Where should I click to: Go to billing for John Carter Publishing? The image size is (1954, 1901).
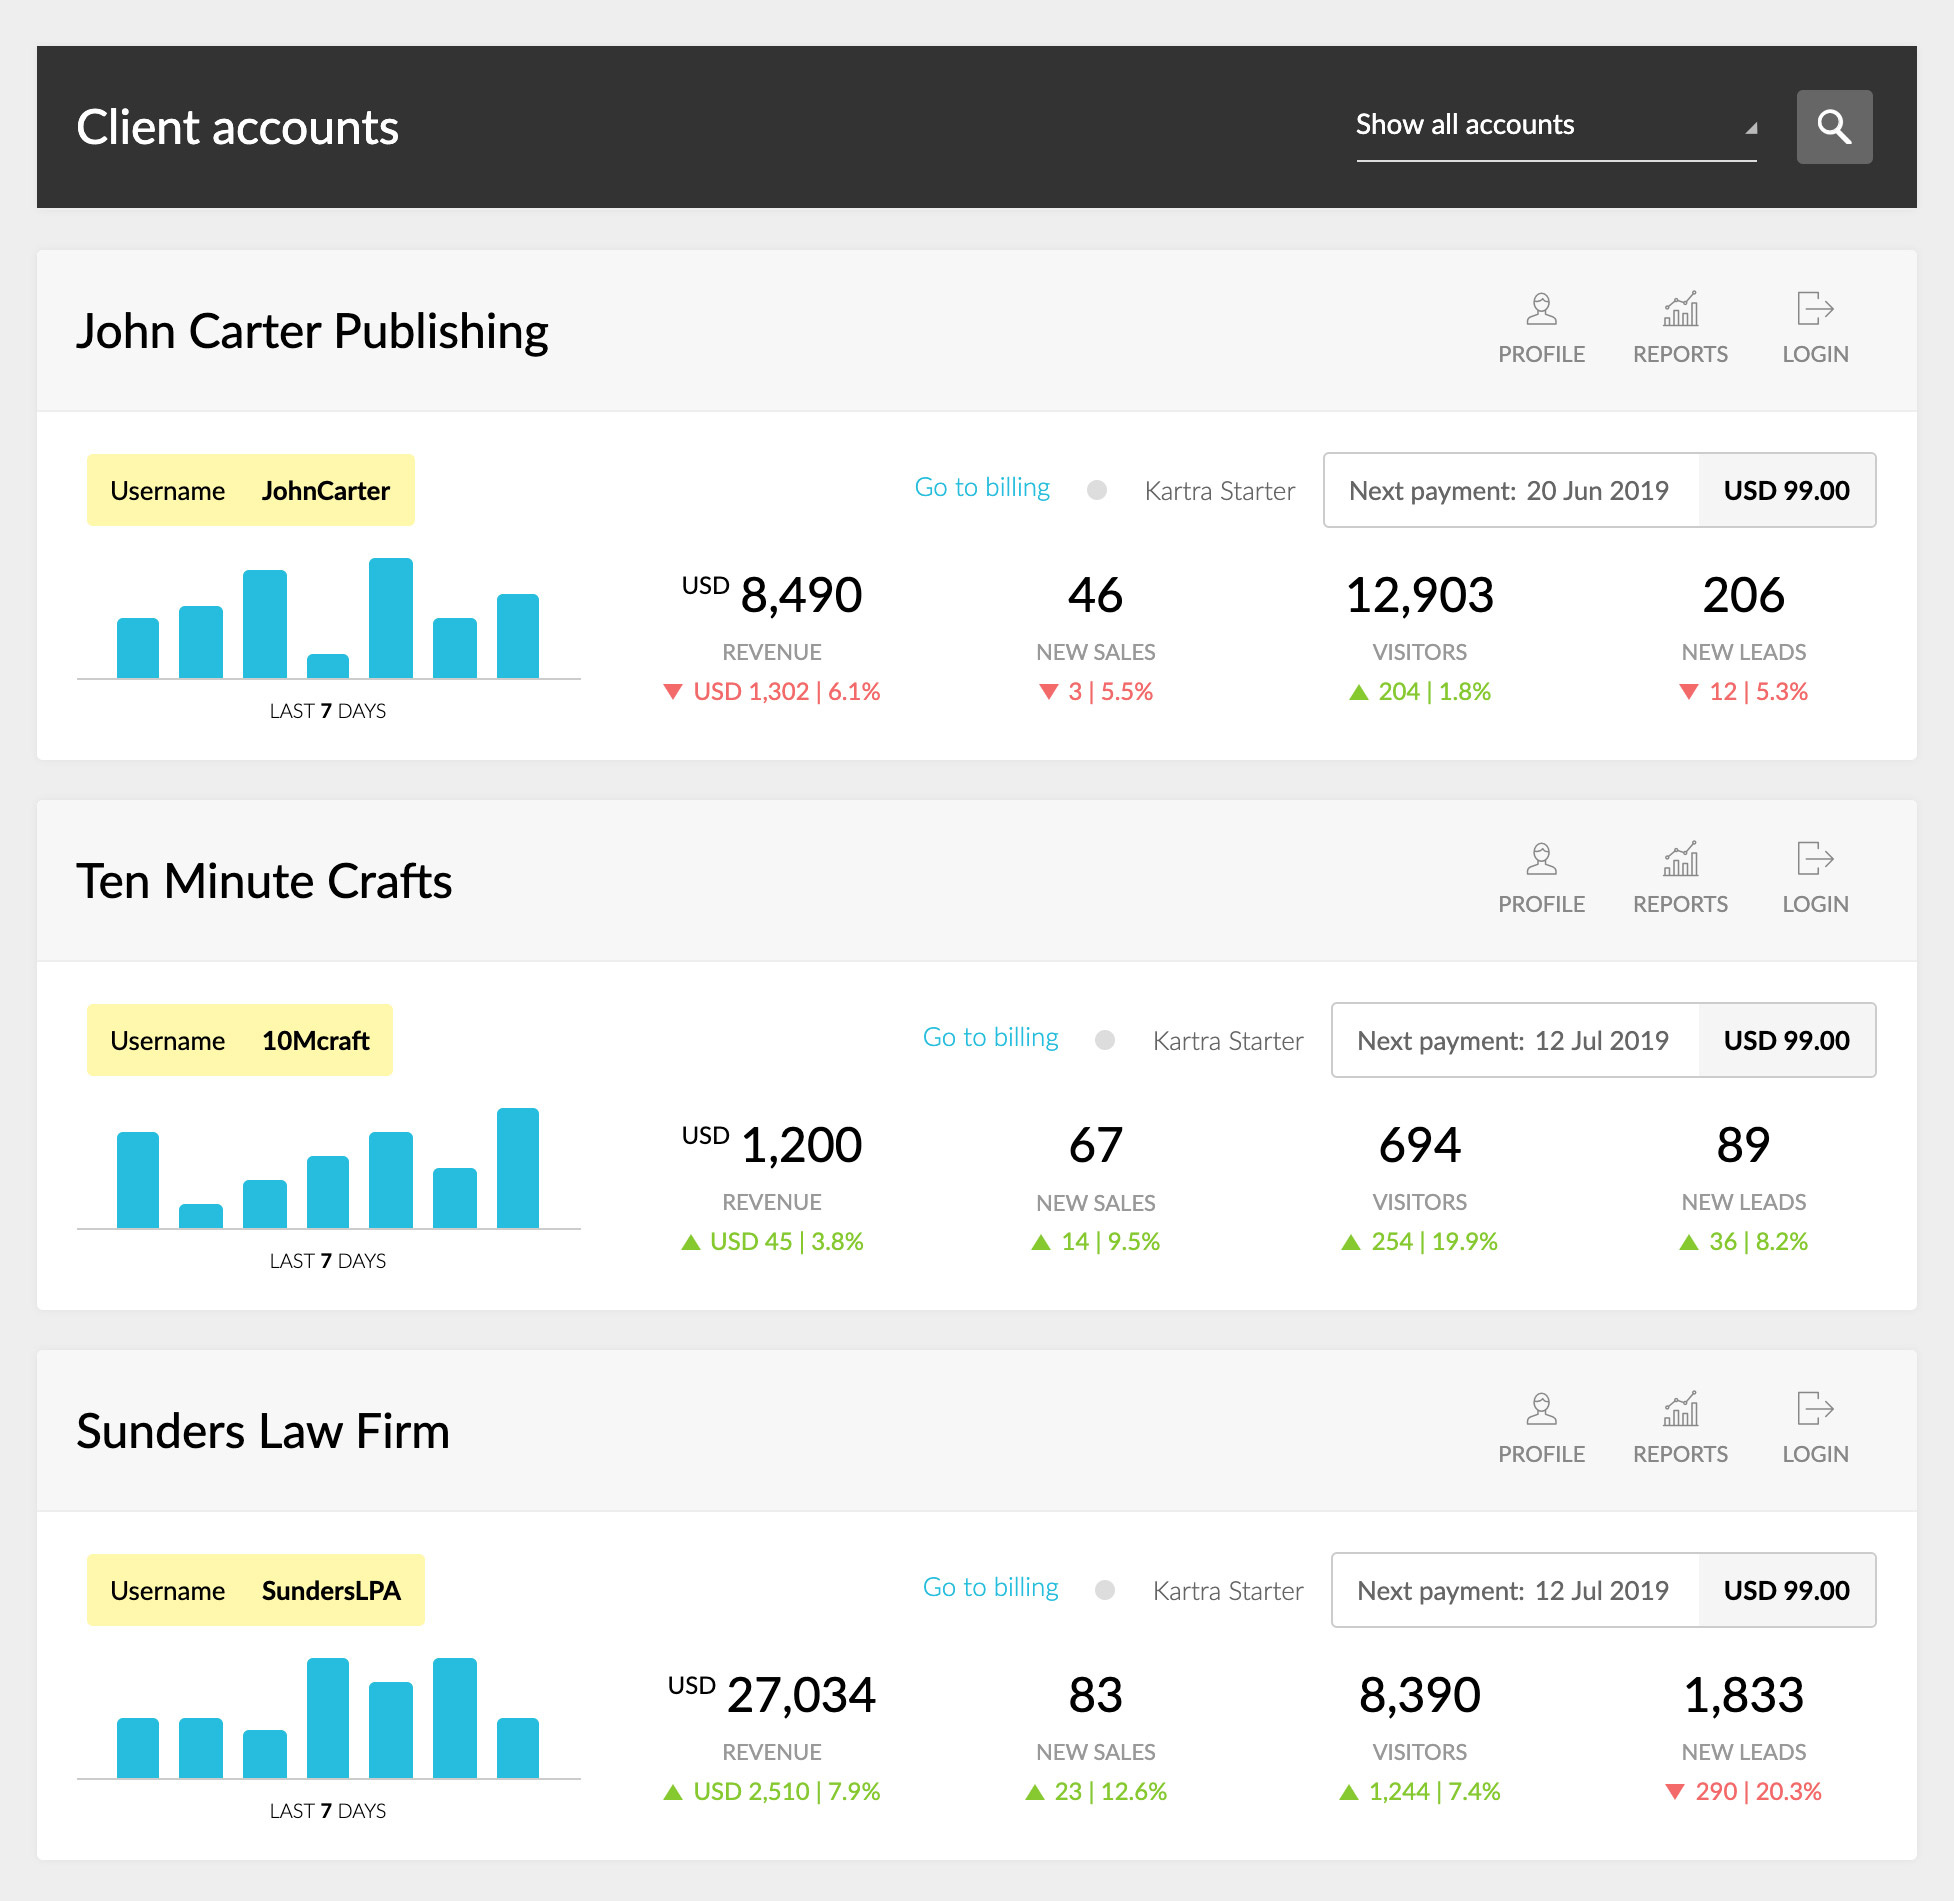982,487
